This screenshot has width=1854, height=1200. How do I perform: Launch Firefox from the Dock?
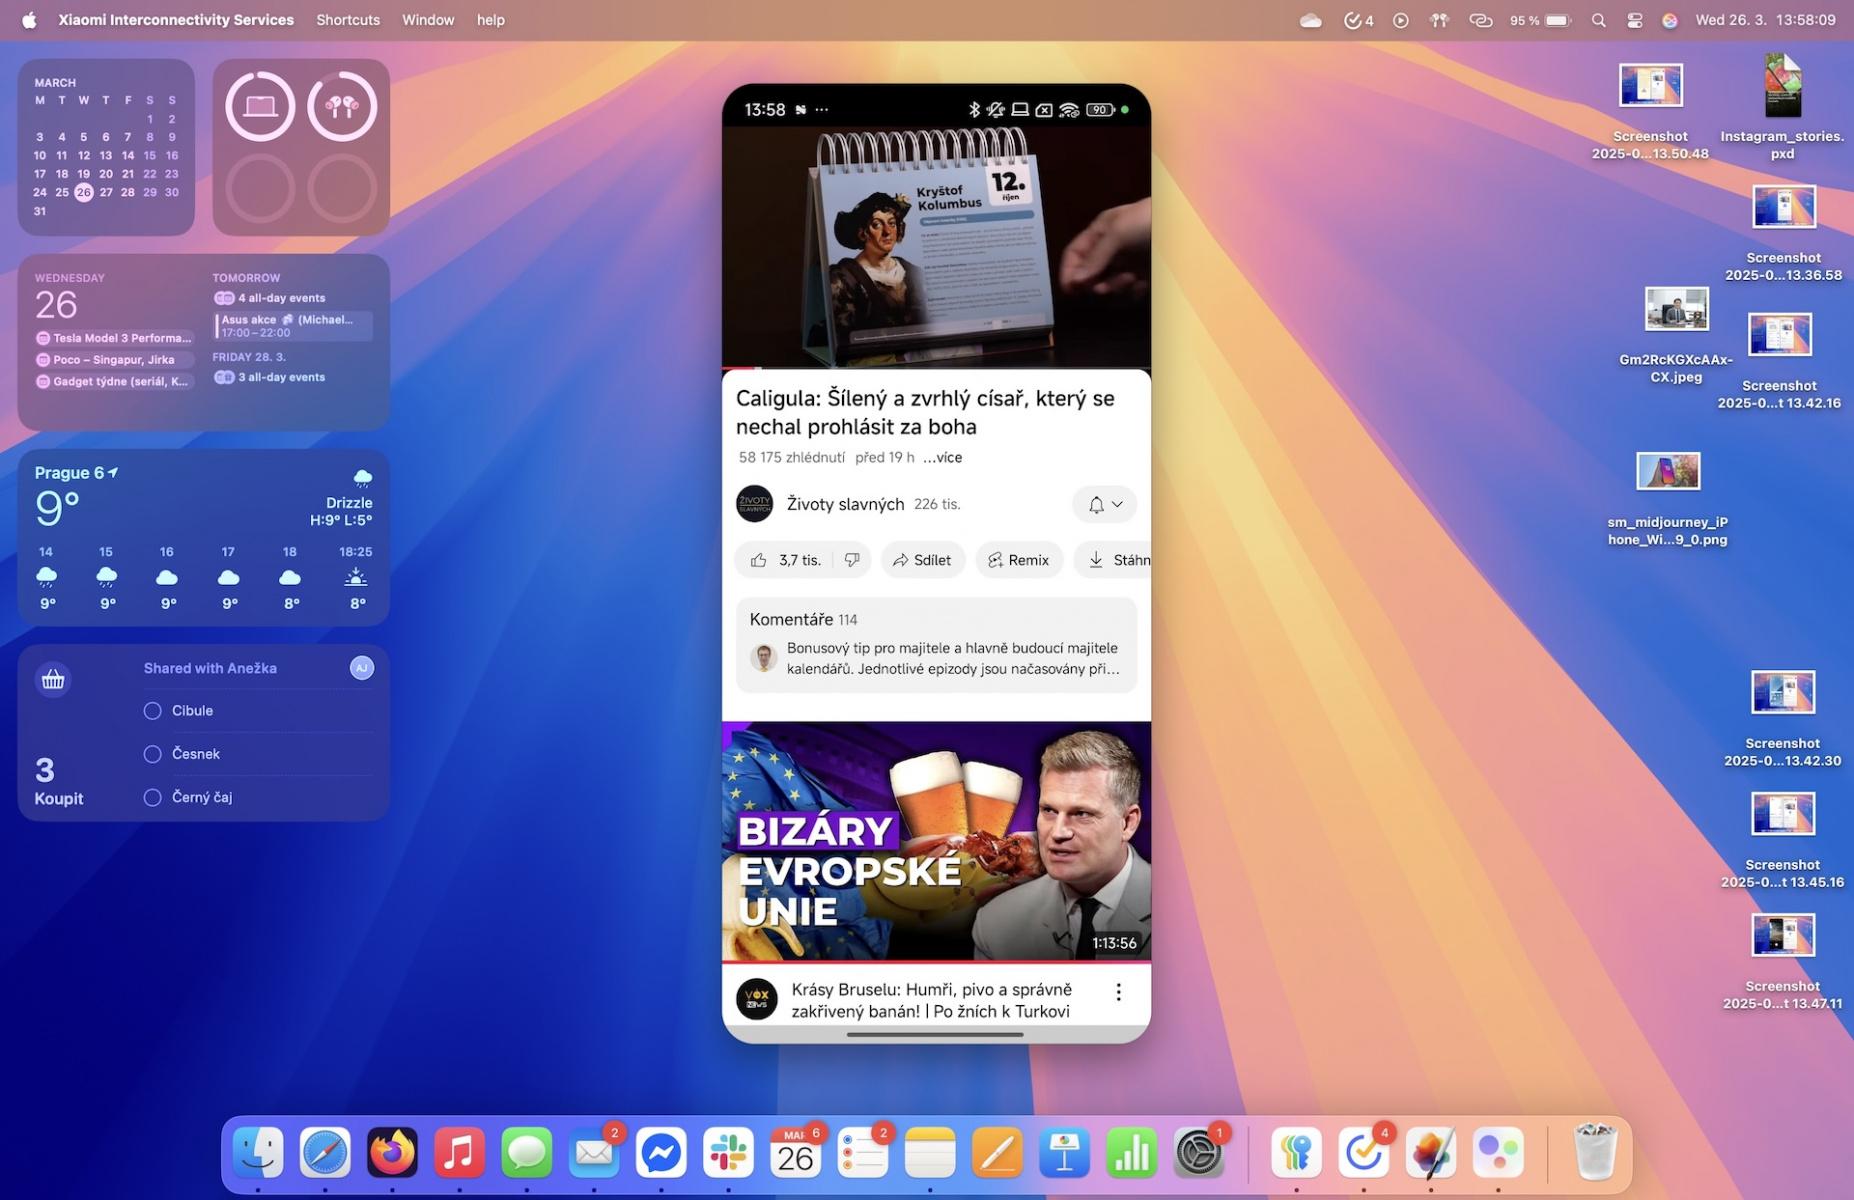(x=392, y=1153)
